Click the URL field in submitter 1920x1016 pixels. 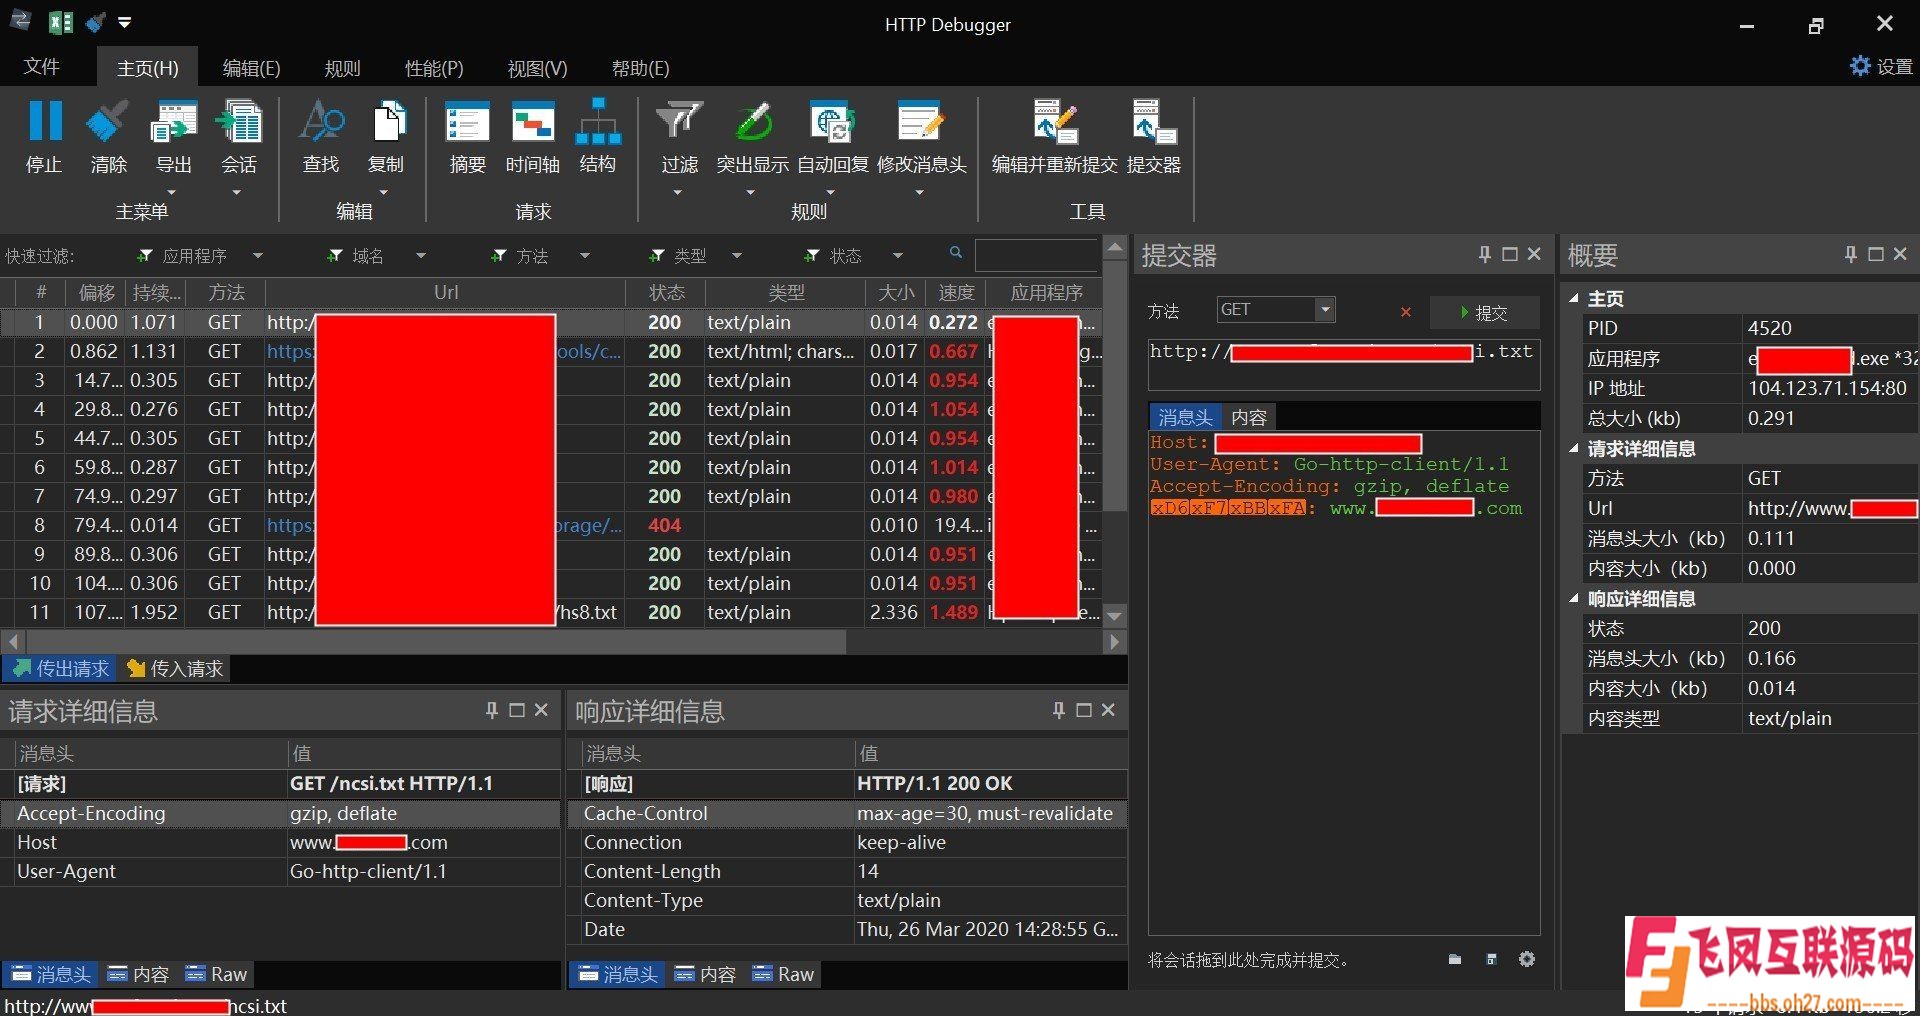point(1343,364)
